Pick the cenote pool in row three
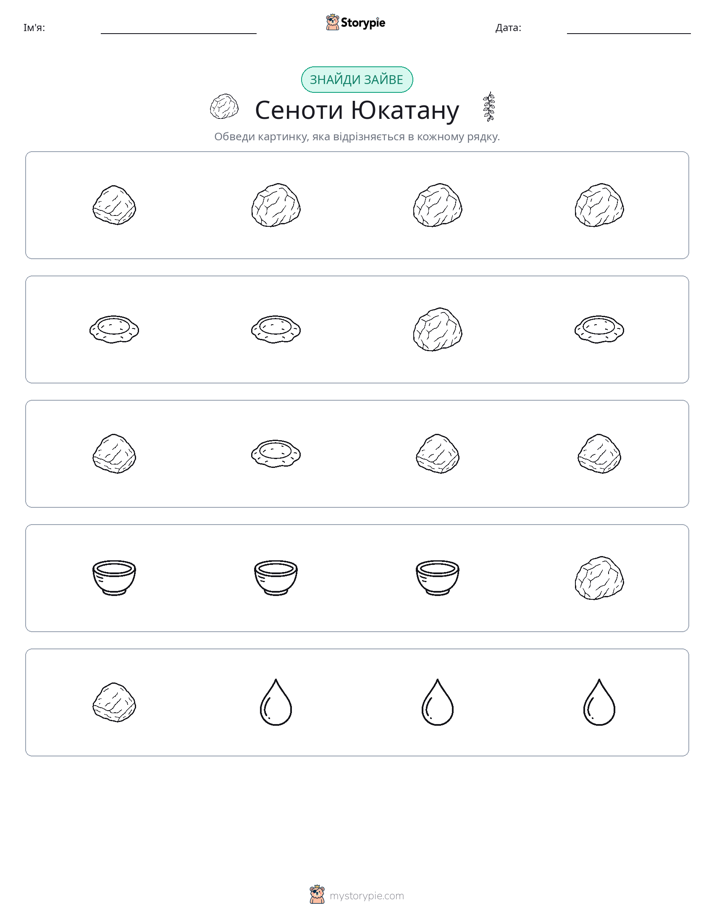Screen dimensions: 714x924 tap(276, 454)
